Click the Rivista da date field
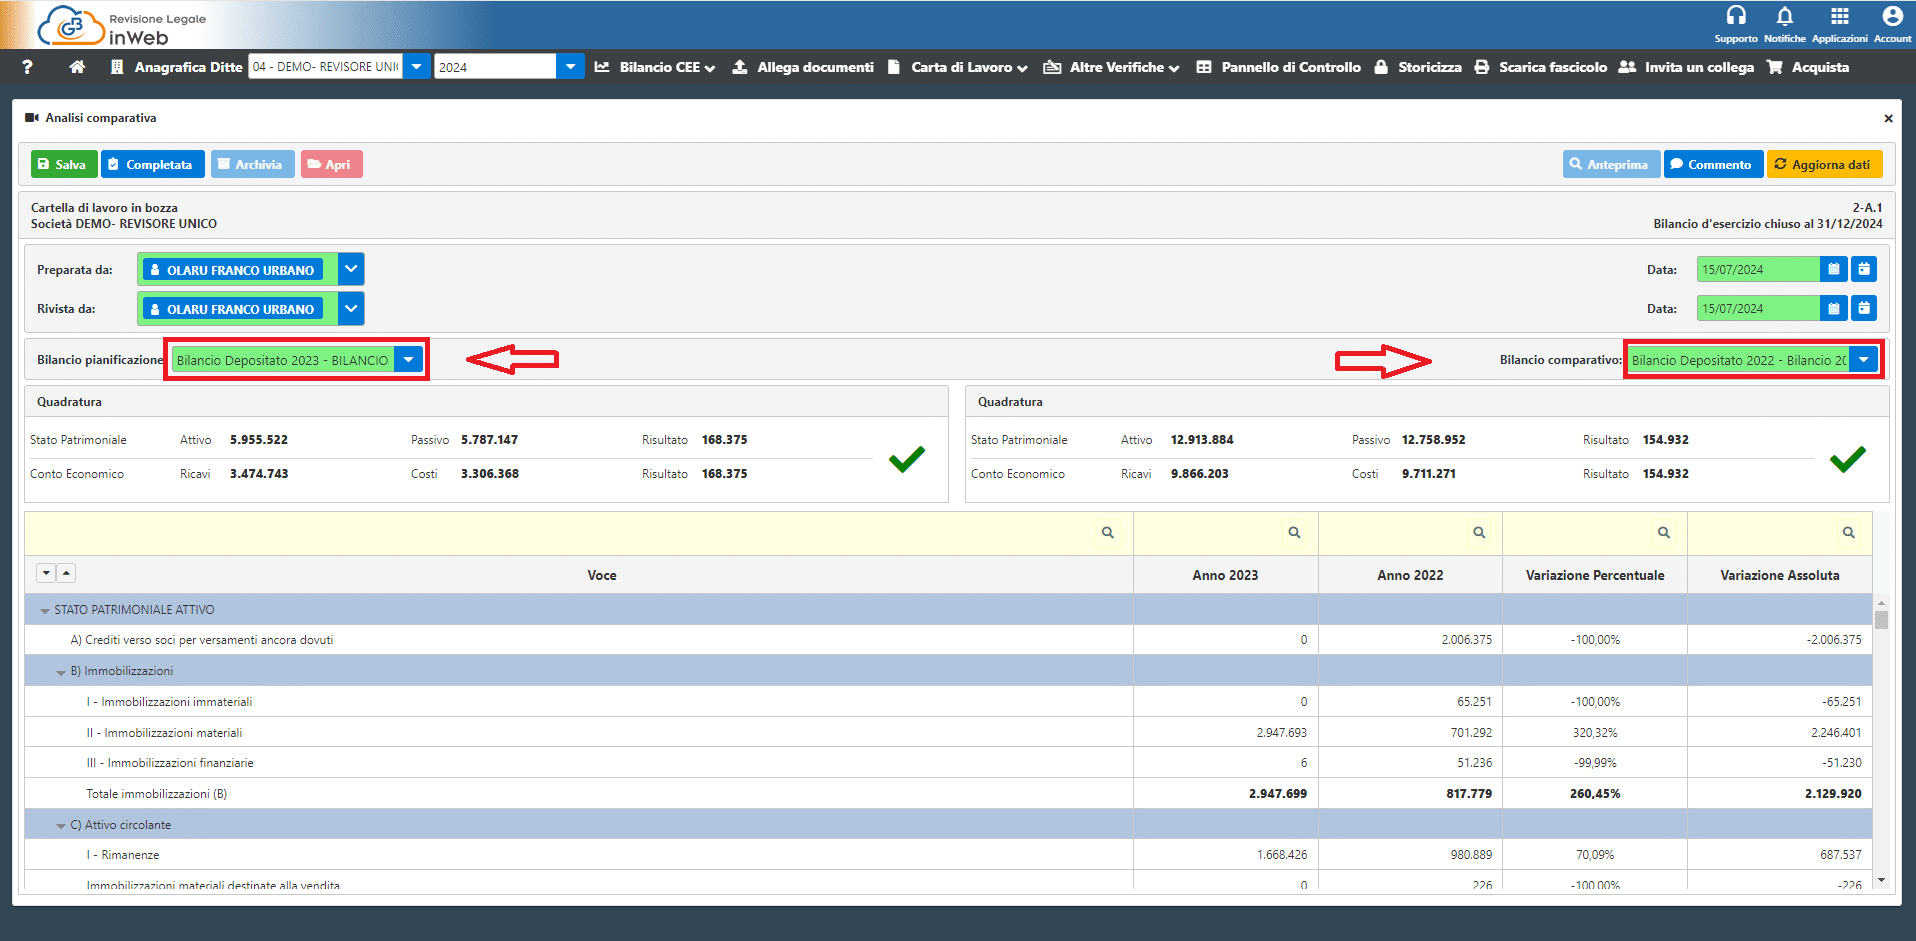This screenshot has height=941, width=1916. tap(1756, 309)
